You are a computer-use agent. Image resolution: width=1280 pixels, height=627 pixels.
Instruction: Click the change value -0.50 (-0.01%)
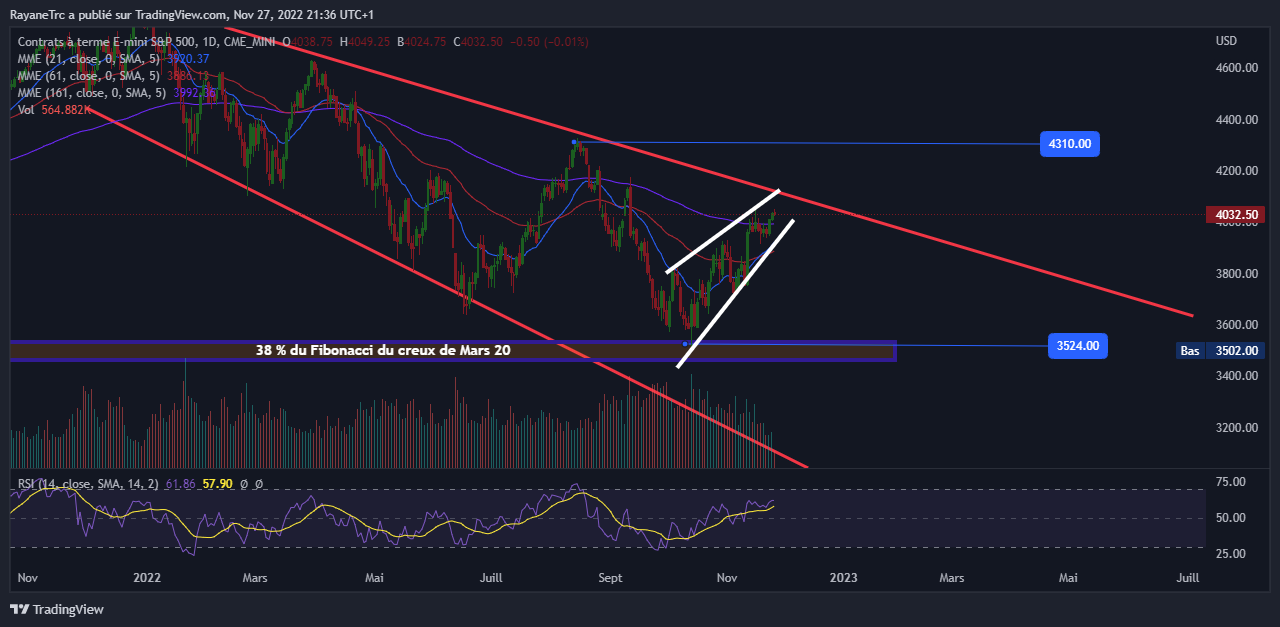[548, 42]
